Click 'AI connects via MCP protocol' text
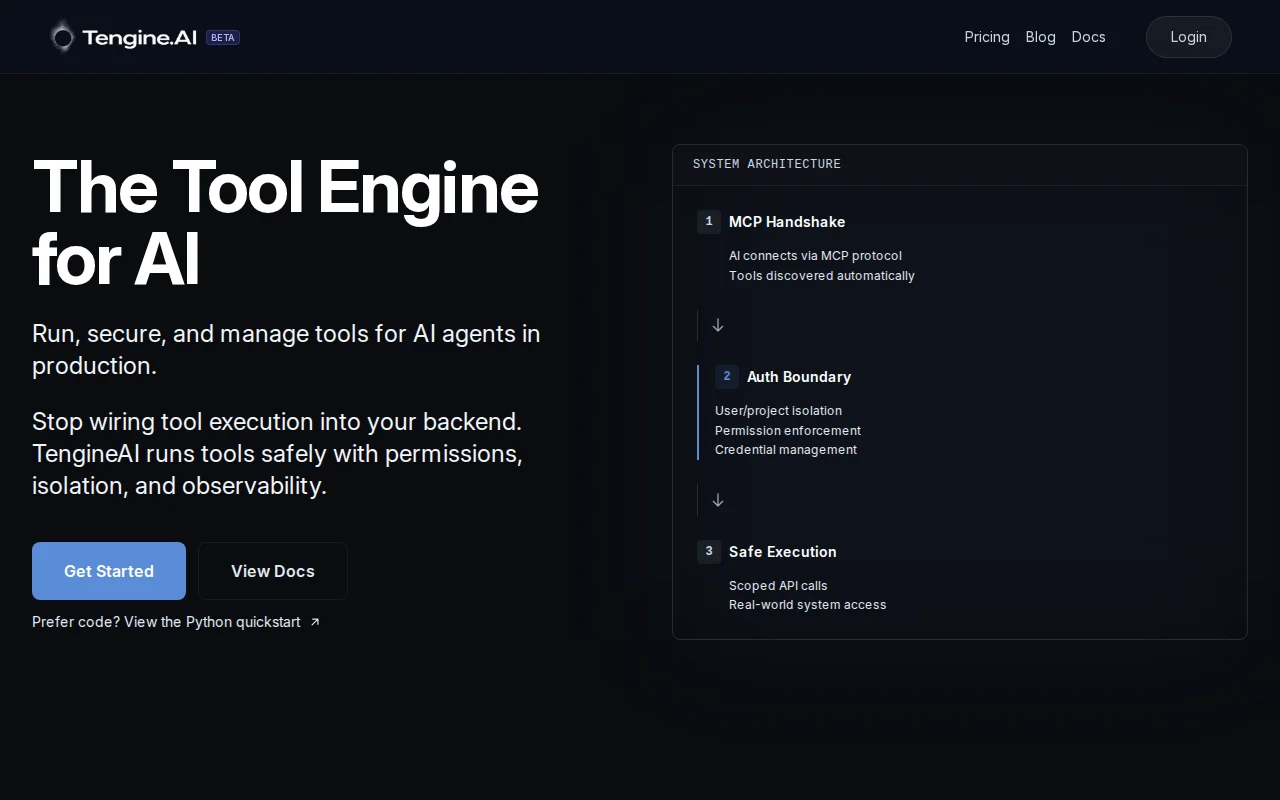1280x800 pixels. pyautogui.click(x=815, y=256)
